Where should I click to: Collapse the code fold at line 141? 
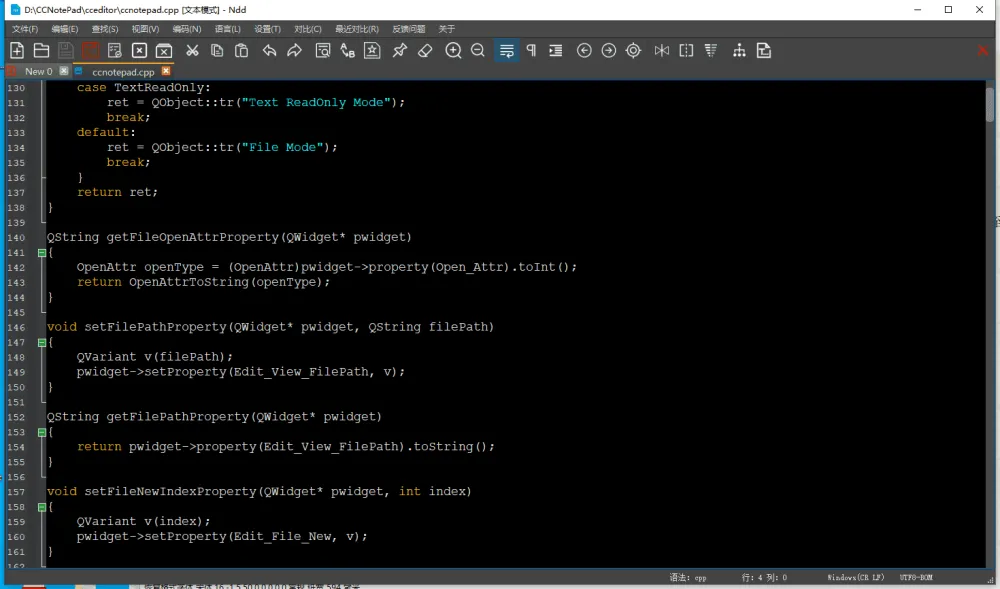coord(41,253)
